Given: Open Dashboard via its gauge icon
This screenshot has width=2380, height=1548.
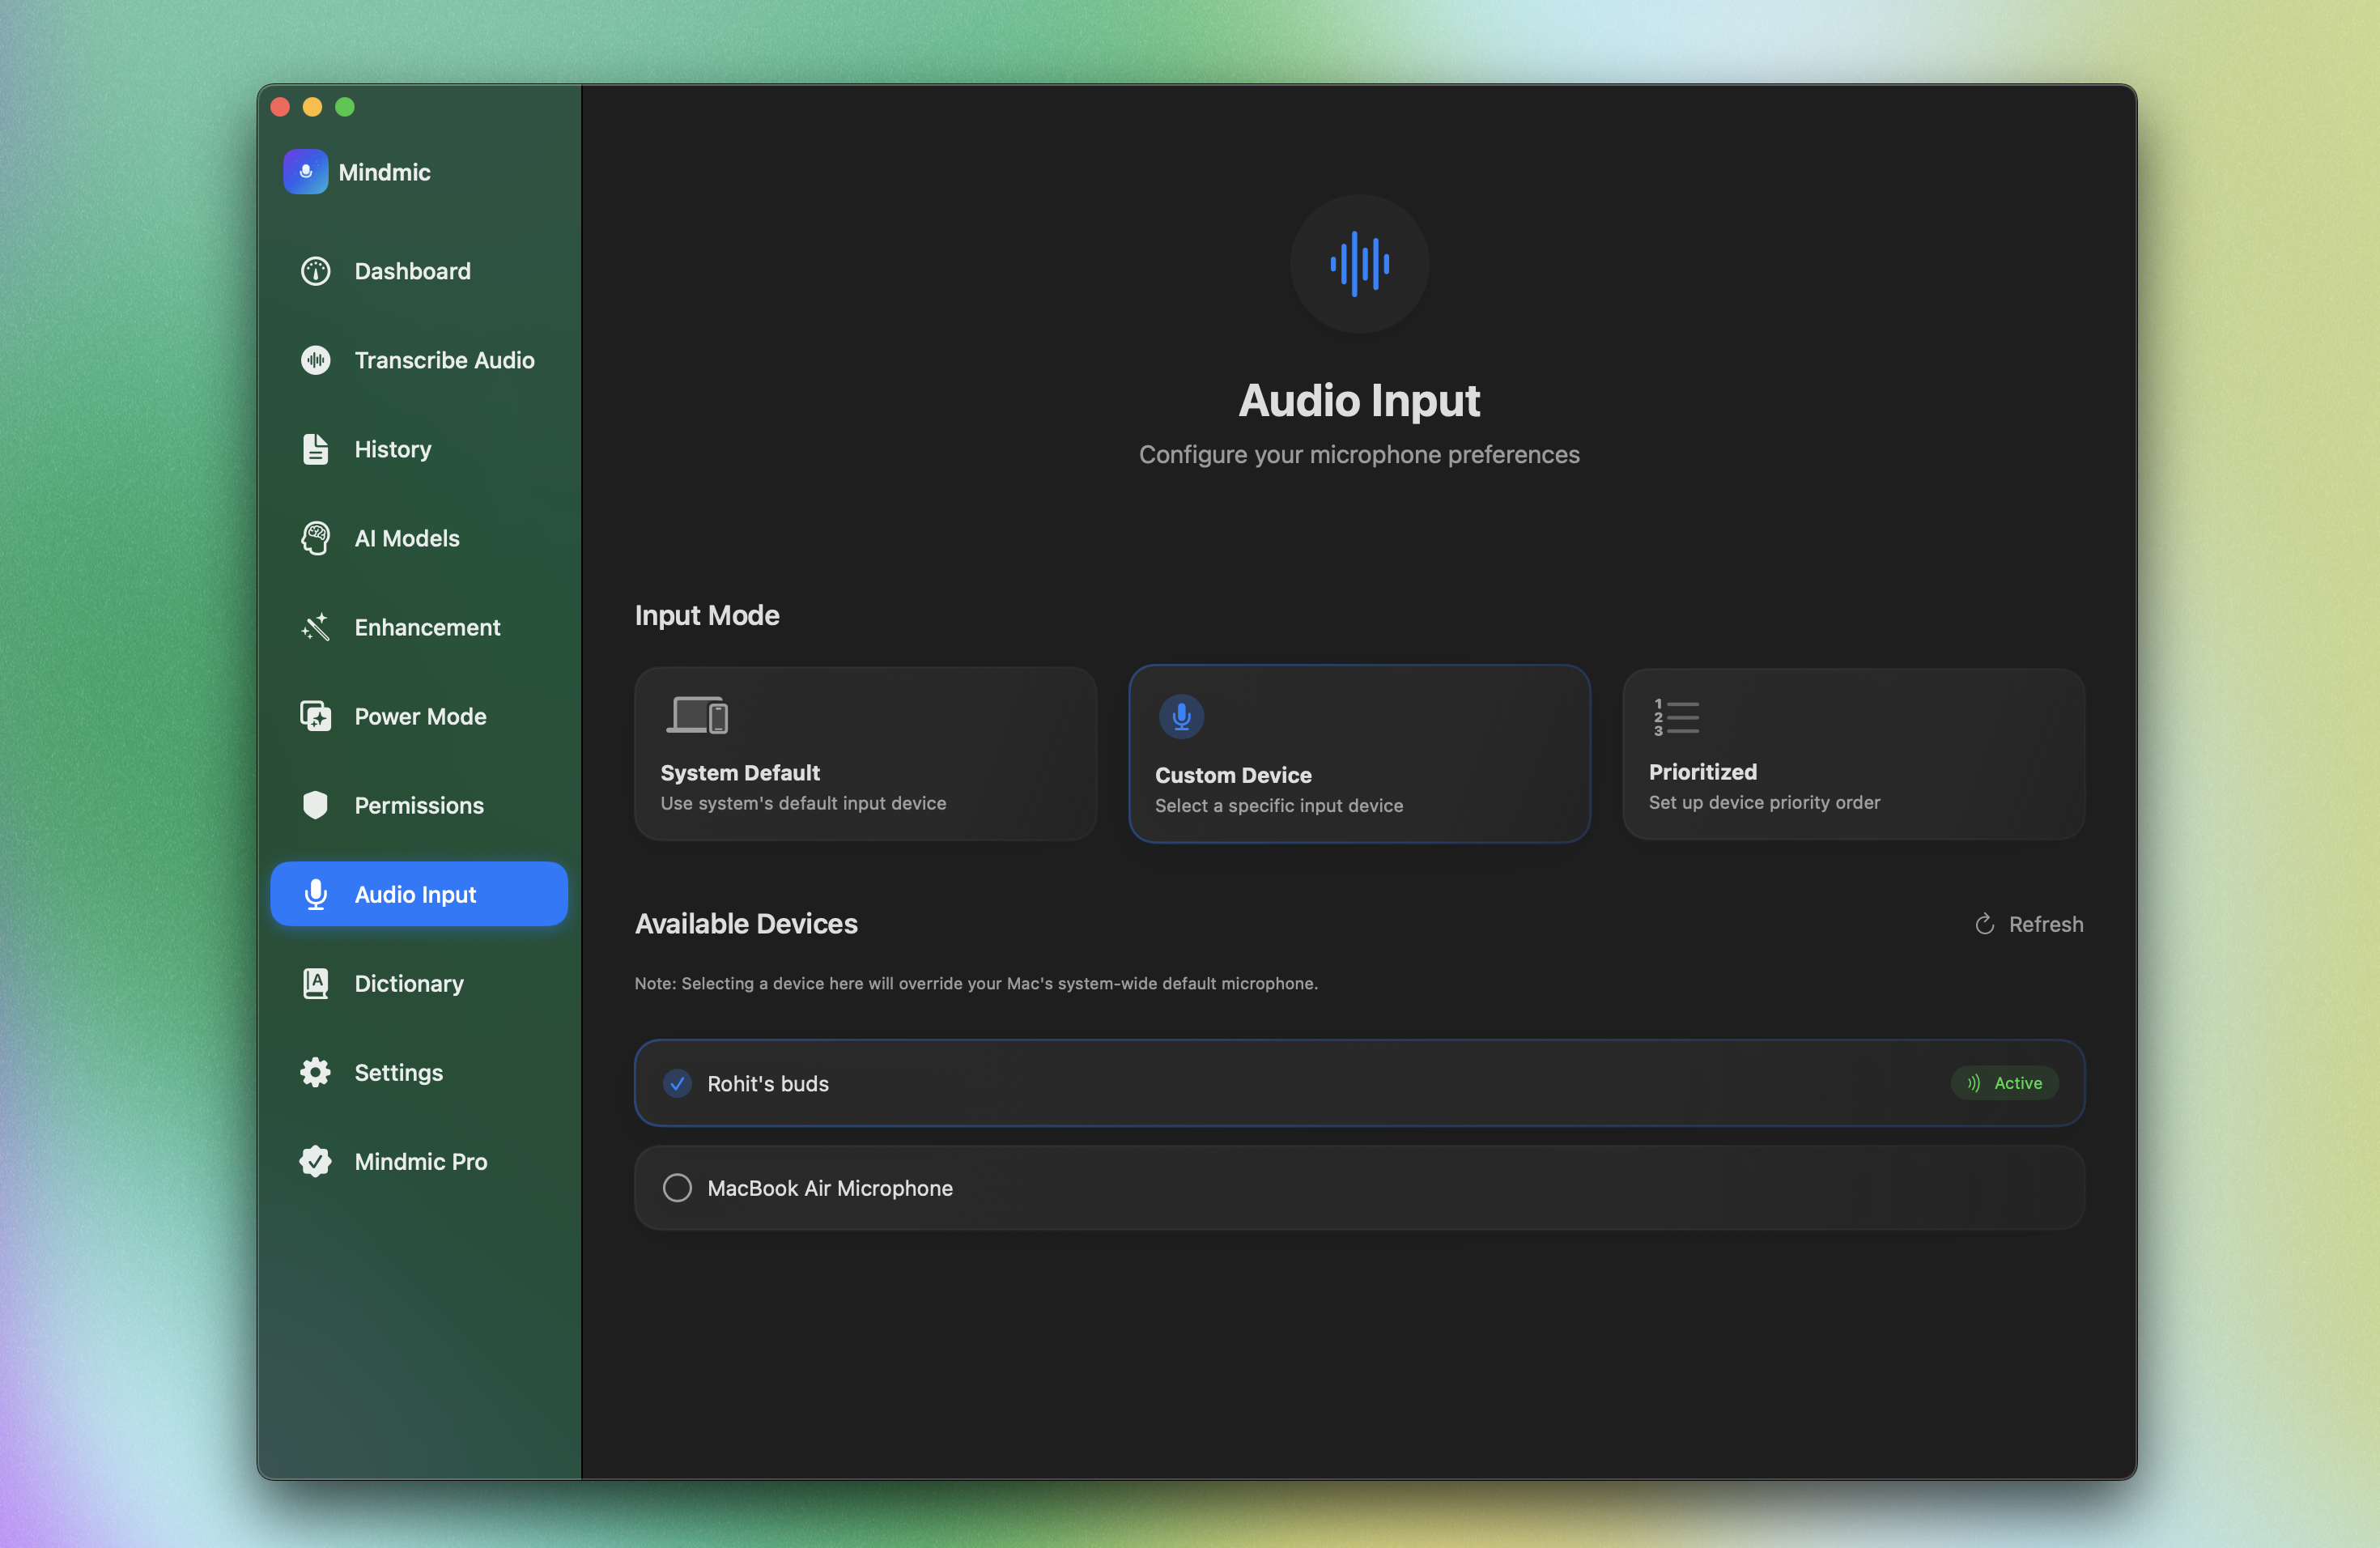Looking at the screenshot, I should click(315, 271).
